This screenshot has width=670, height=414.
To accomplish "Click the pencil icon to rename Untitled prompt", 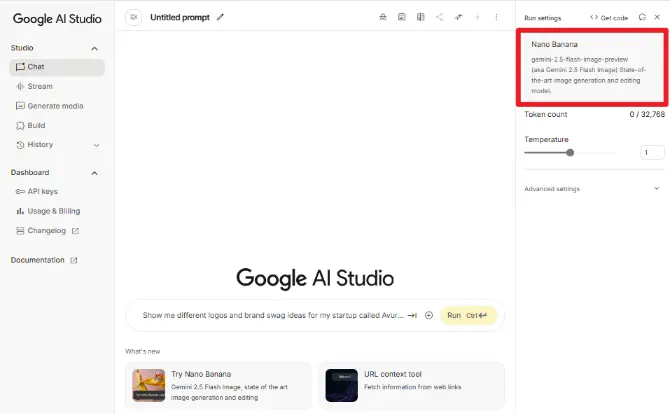I will (x=220, y=17).
